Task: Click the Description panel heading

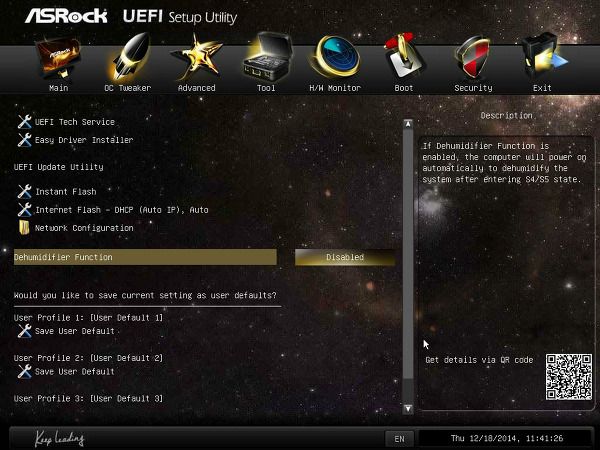Action: (x=506, y=115)
